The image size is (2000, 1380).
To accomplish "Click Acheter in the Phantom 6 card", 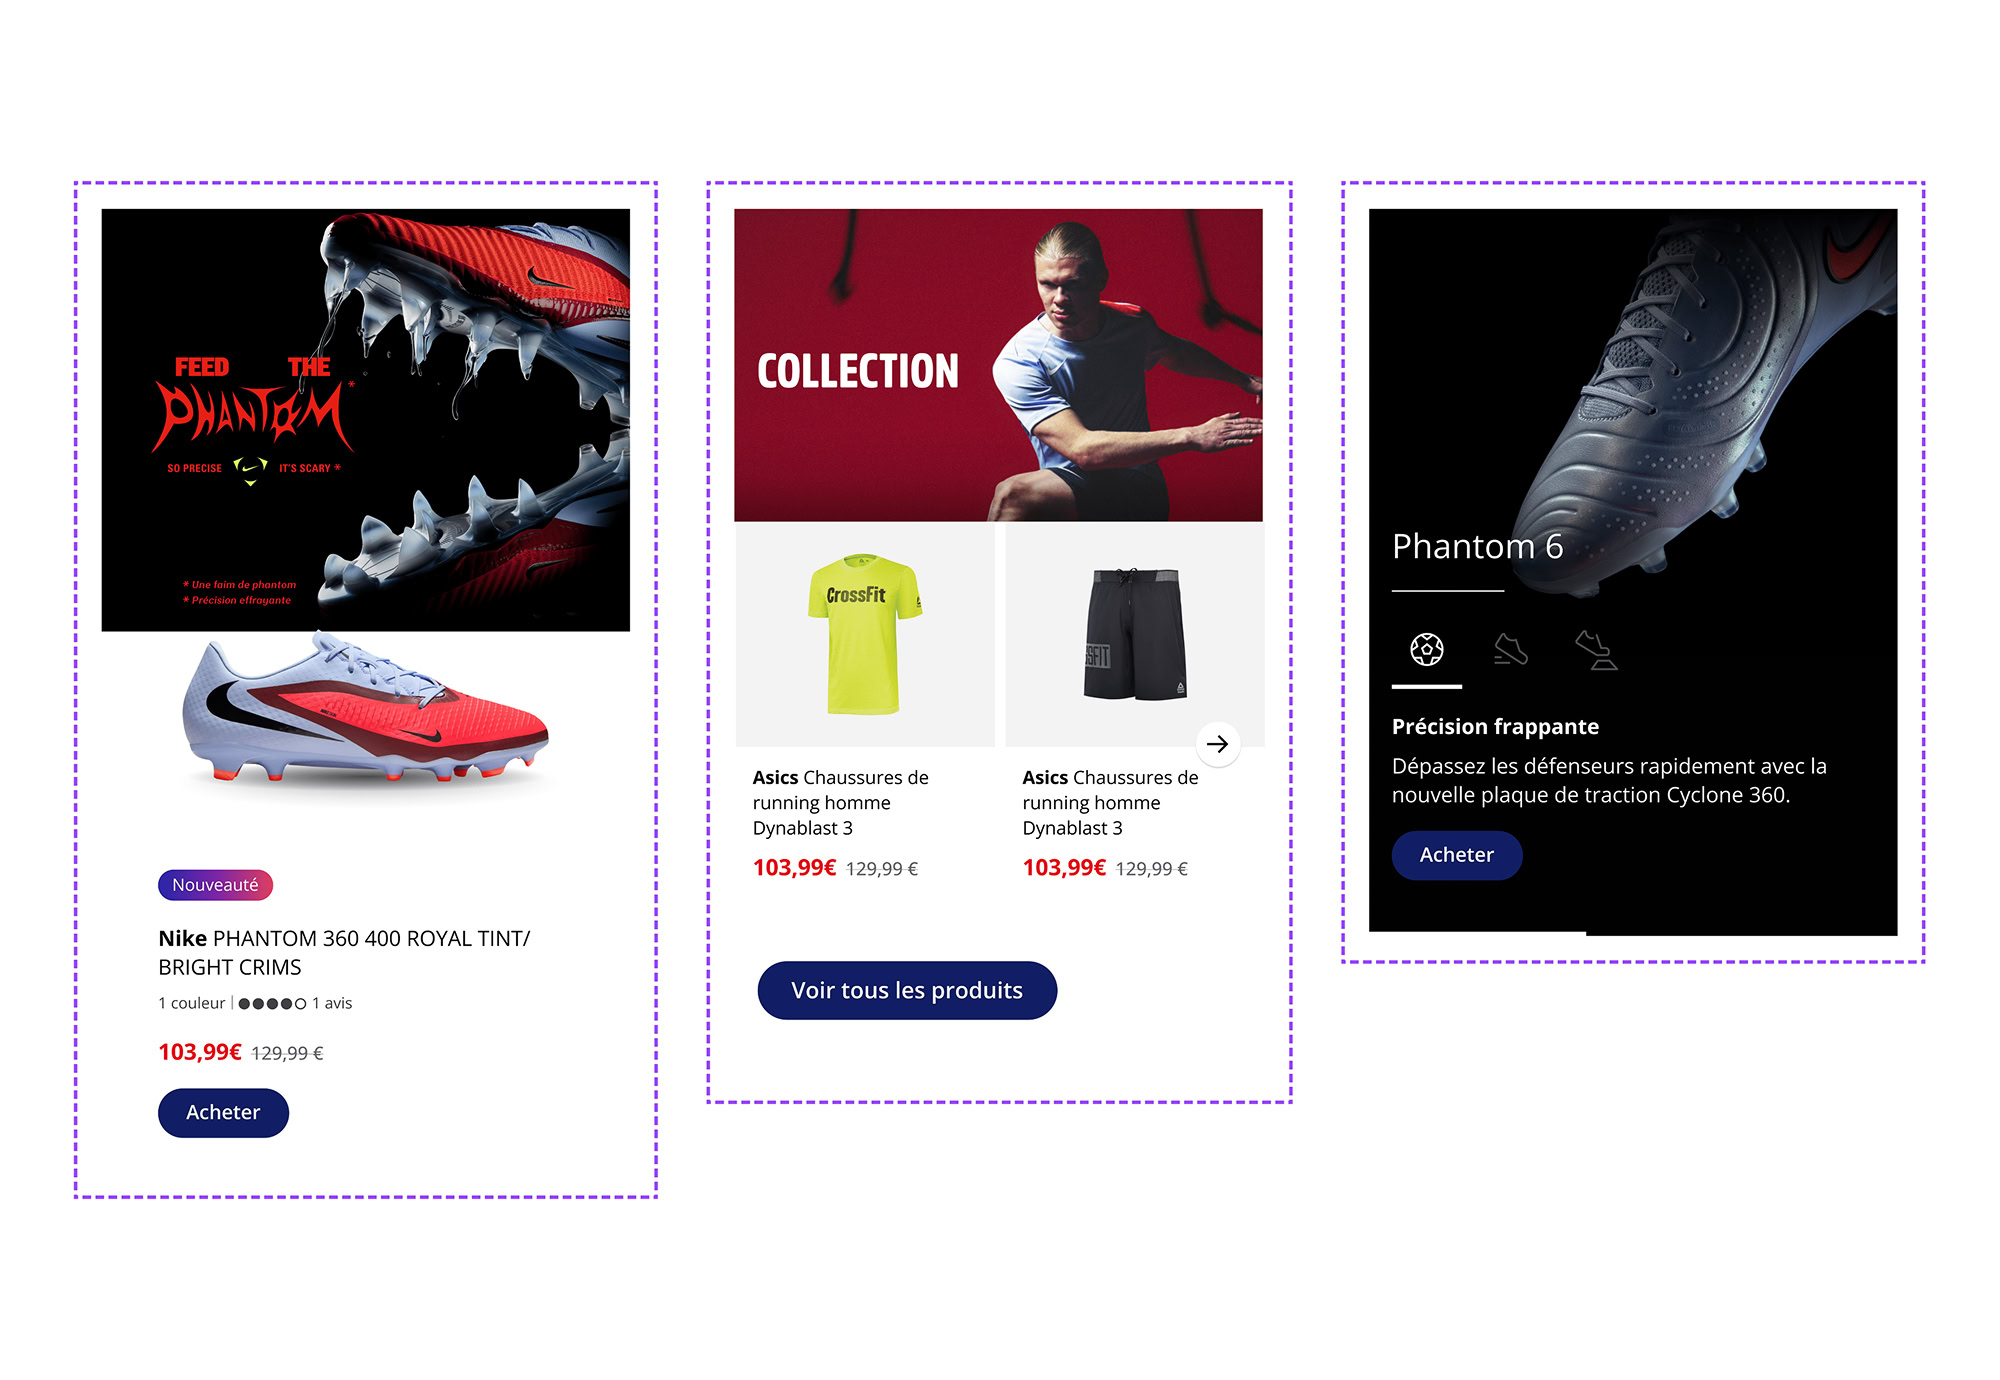I will pyautogui.click(x=1457, y=855).
